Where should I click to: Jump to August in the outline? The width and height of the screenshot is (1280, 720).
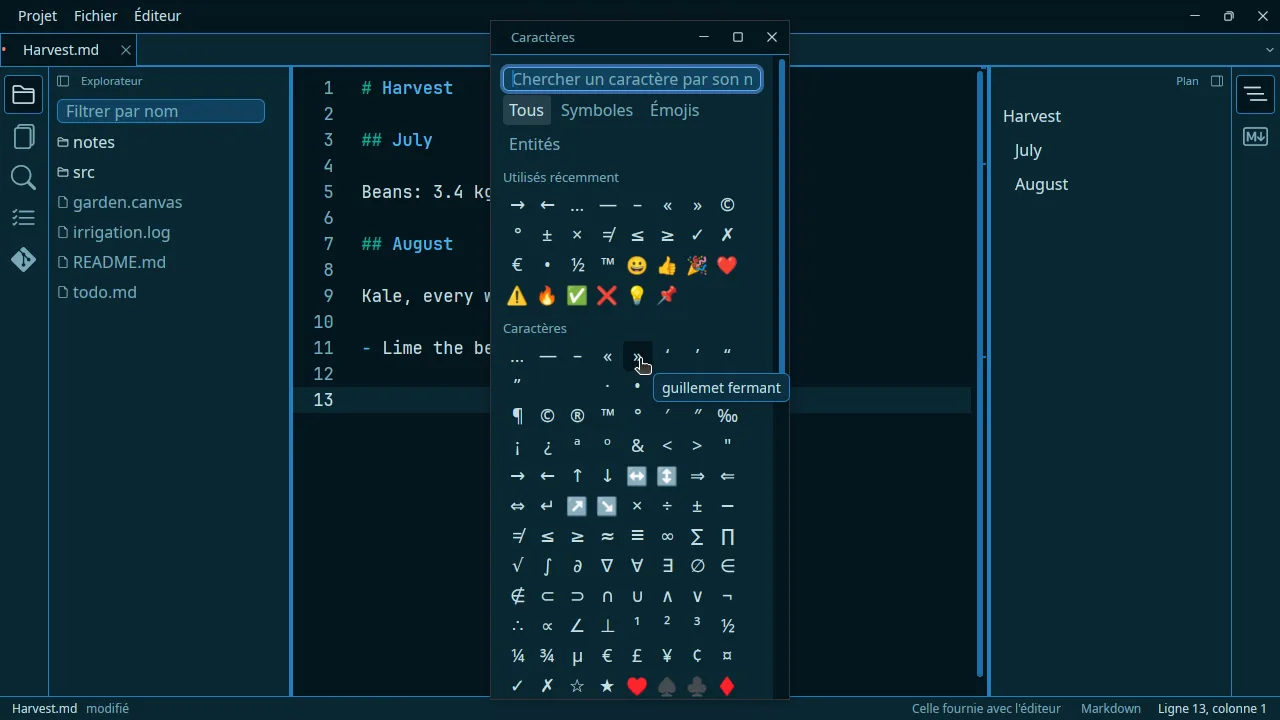[1041, 184]
